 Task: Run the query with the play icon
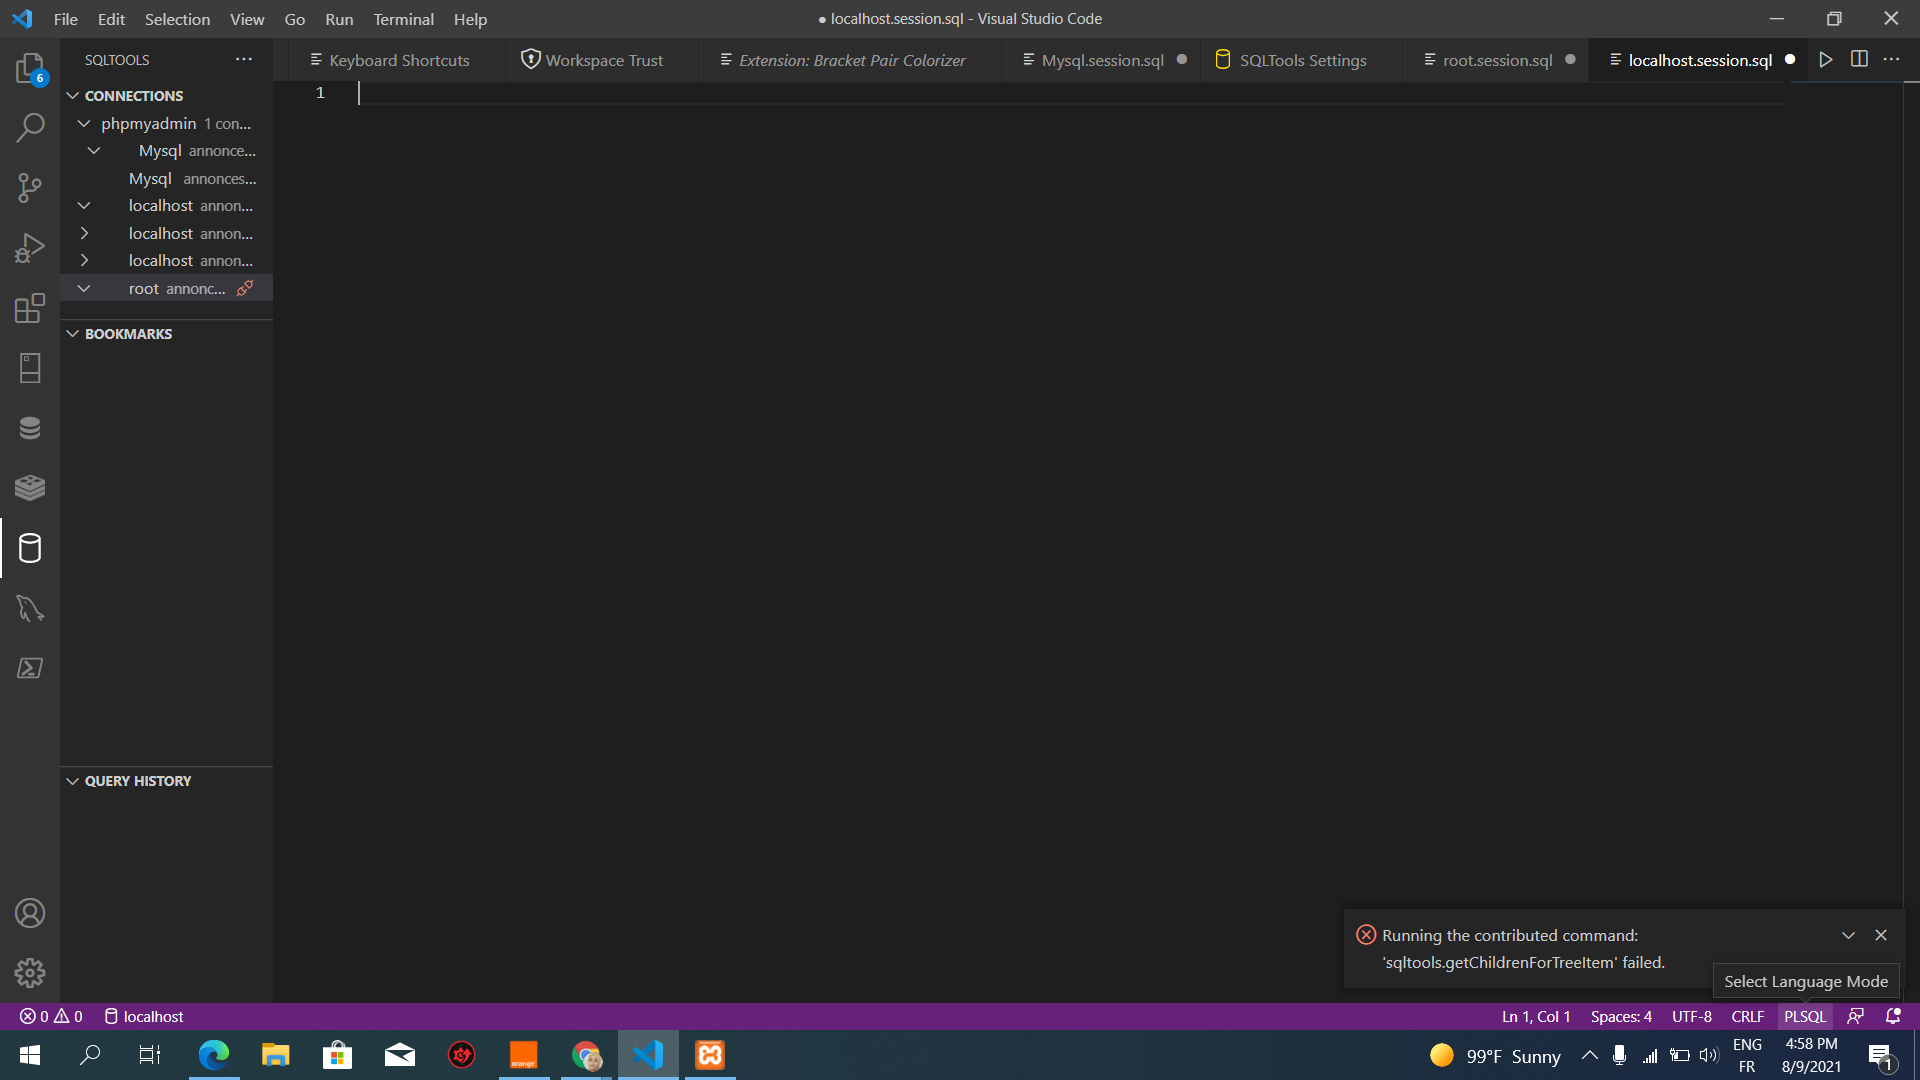click(1826, 60)
